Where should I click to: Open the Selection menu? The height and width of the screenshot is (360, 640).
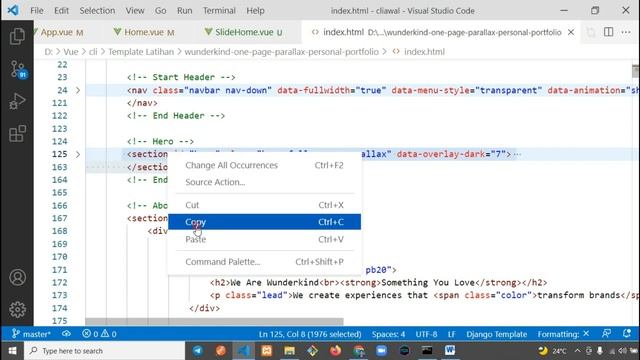[x=97, y=11]
